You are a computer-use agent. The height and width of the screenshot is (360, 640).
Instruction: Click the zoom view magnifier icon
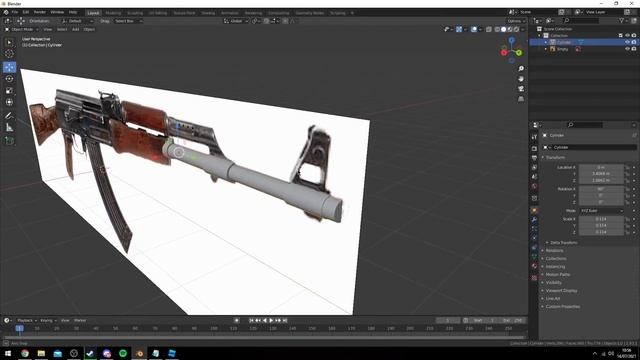click(521, 69)
